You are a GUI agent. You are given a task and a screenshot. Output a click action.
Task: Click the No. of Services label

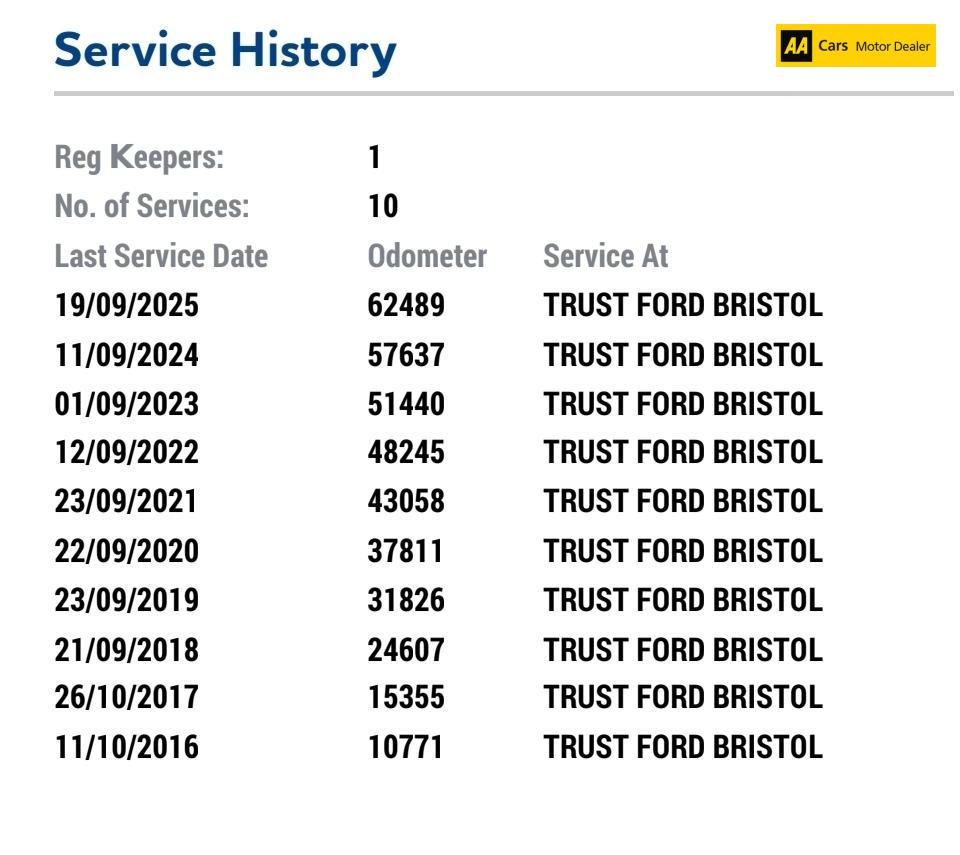point(151,207)
